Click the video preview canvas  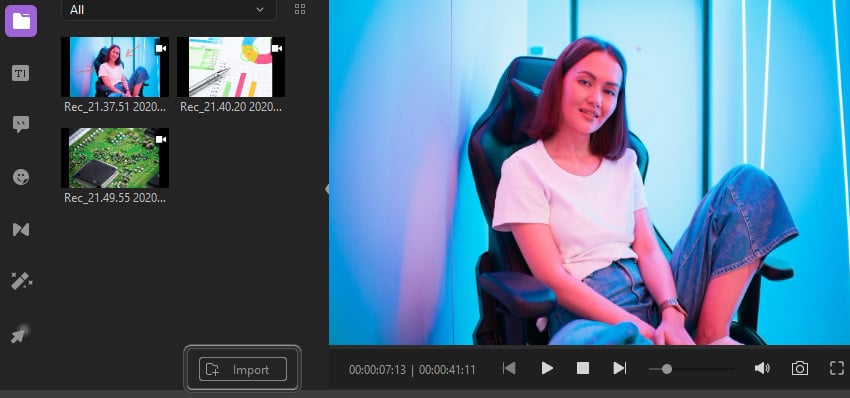pos(589,172)
